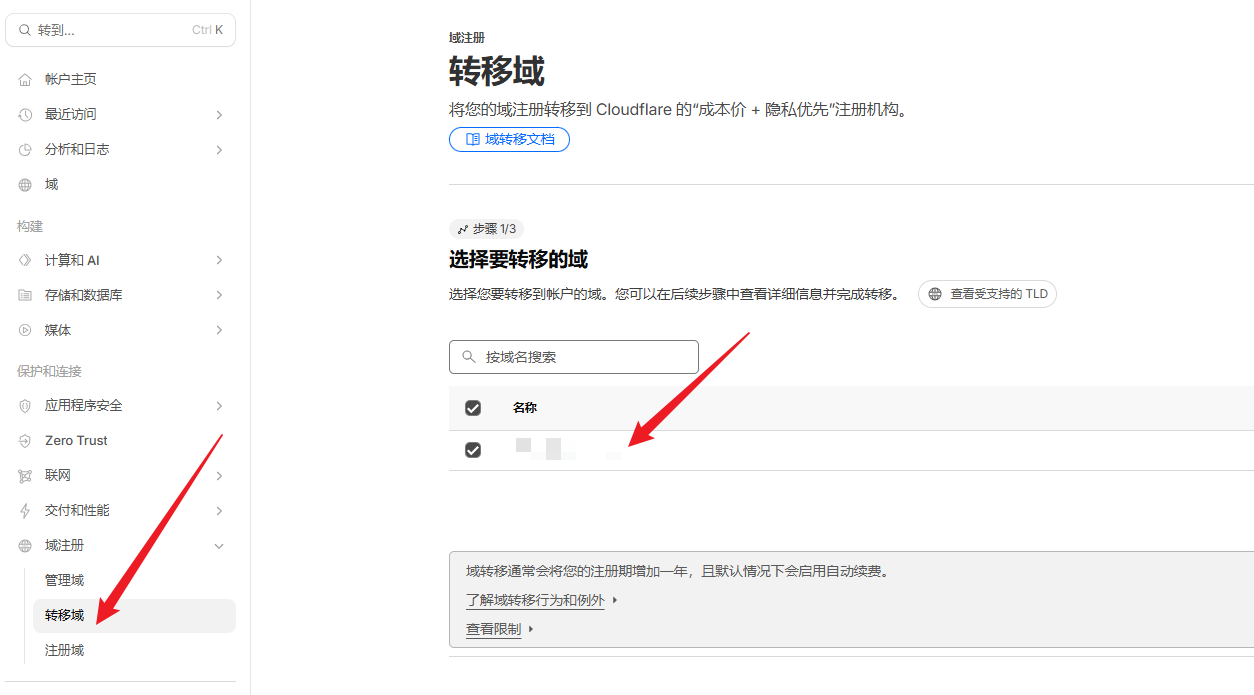Click the 查看受支持的 TLD button

pos(987,294)
